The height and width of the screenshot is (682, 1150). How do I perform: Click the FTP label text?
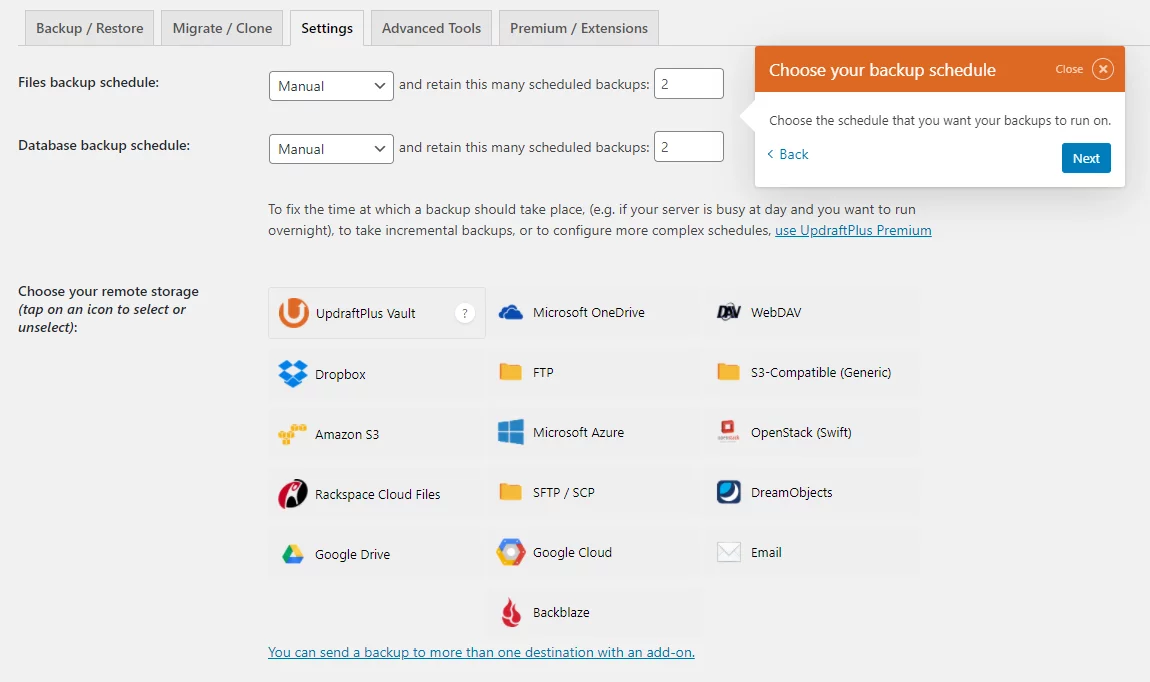click(x=543, y=372)
